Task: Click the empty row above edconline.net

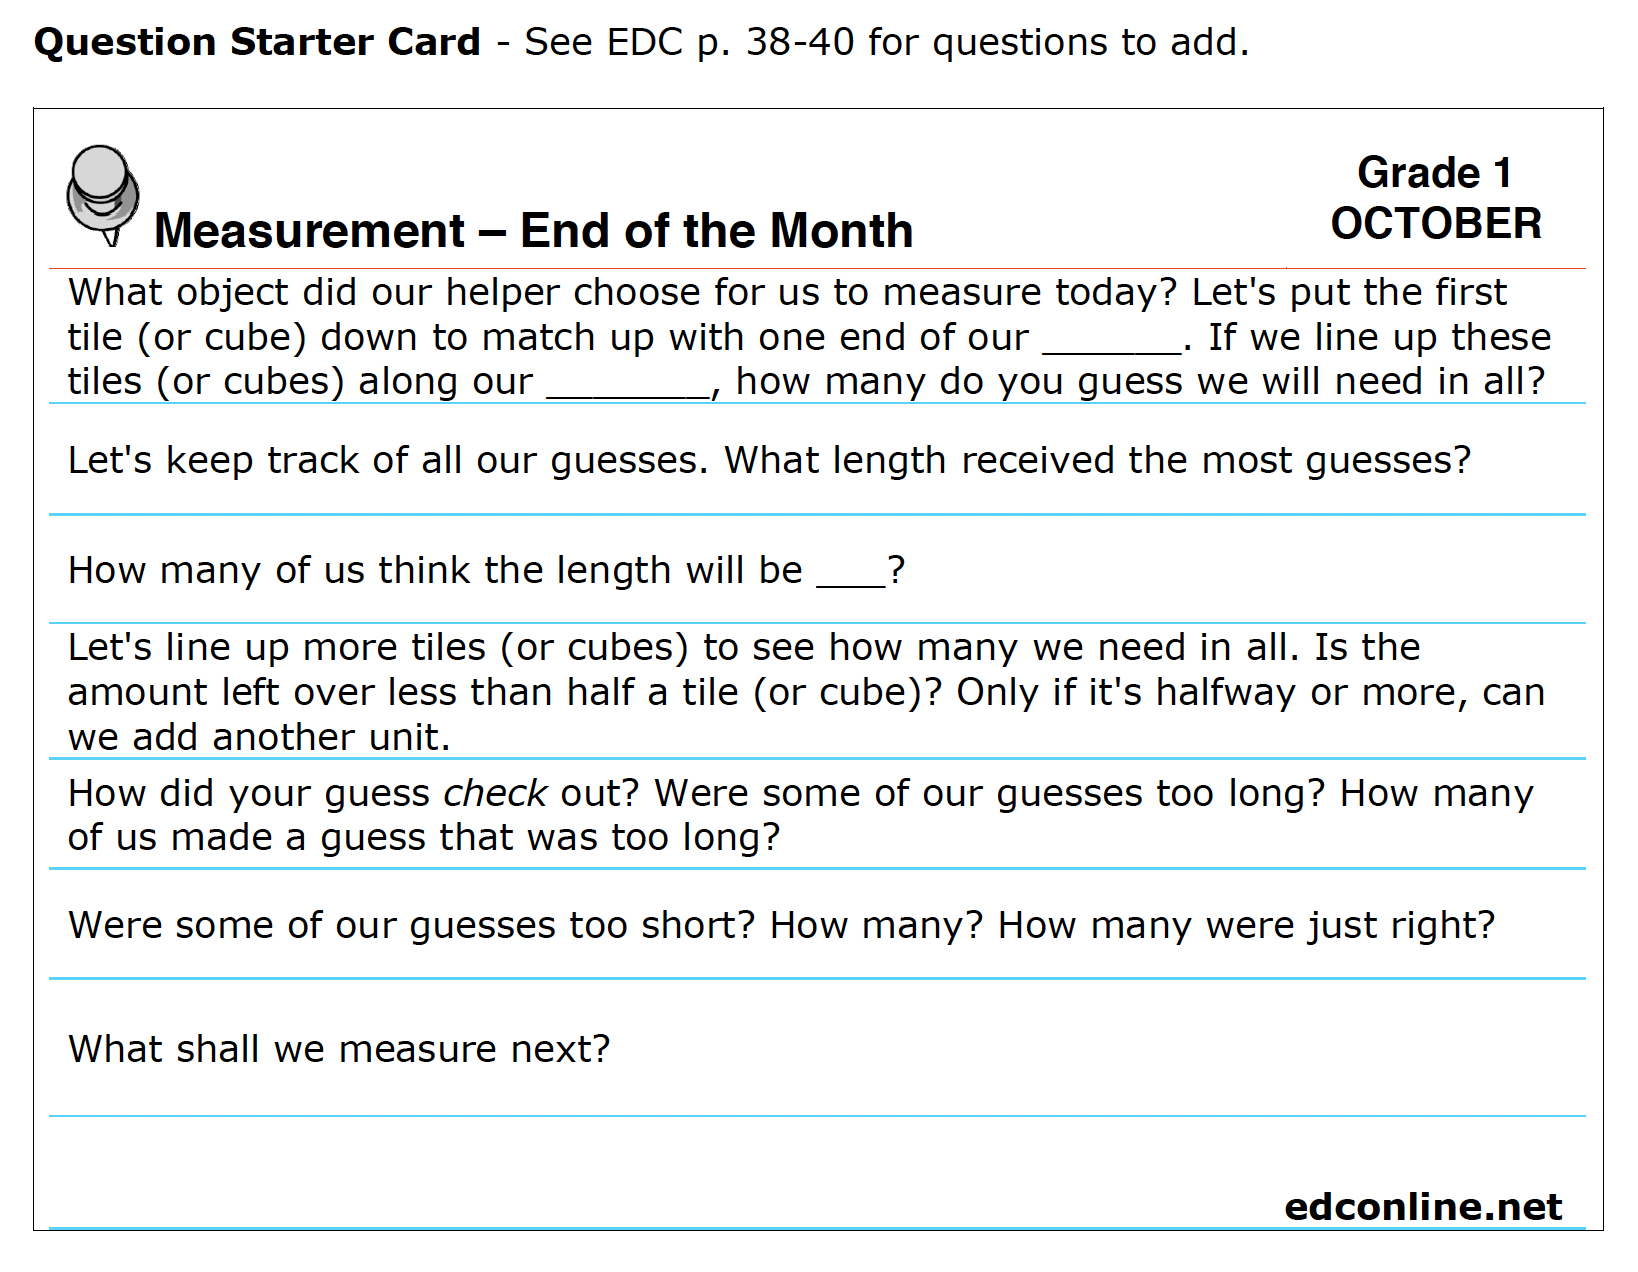Action: 817,1150
